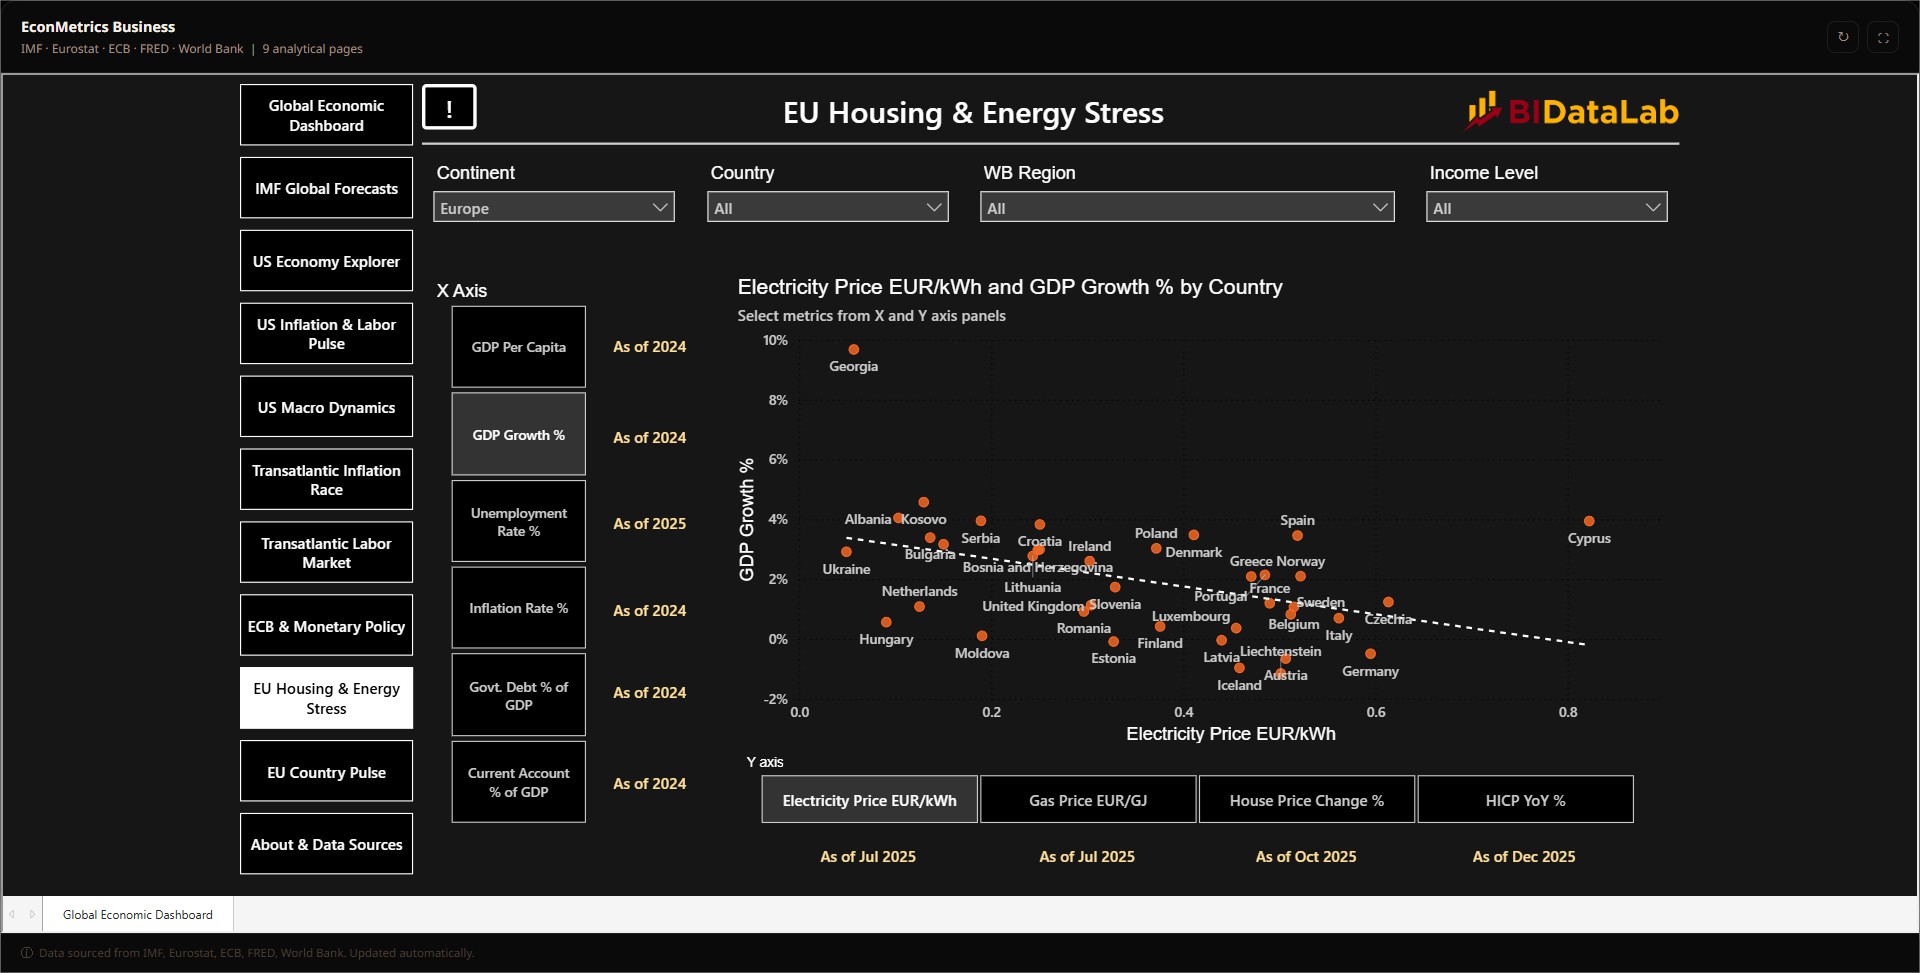Expand the WB Region dropdown
1920x973 pixels.
point(1187,207)
